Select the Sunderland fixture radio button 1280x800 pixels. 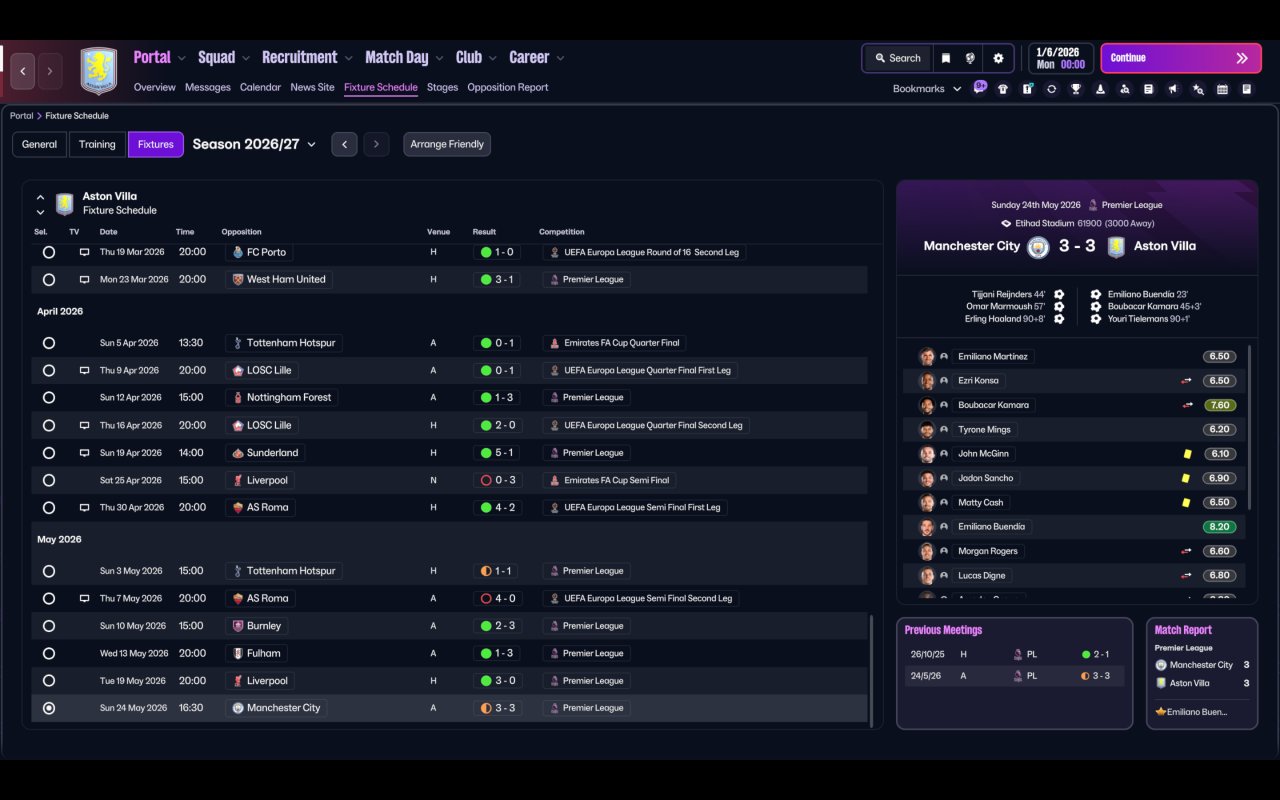[49, 453]
